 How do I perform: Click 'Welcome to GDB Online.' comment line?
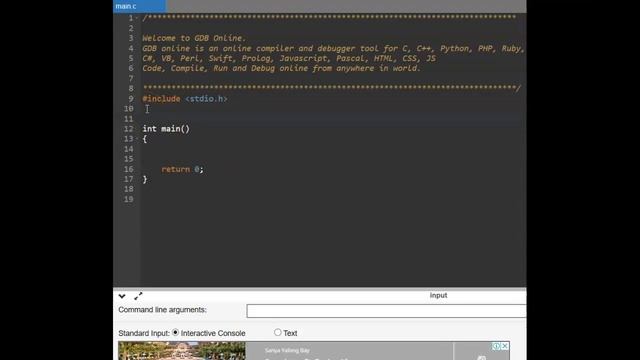point(194,38)
